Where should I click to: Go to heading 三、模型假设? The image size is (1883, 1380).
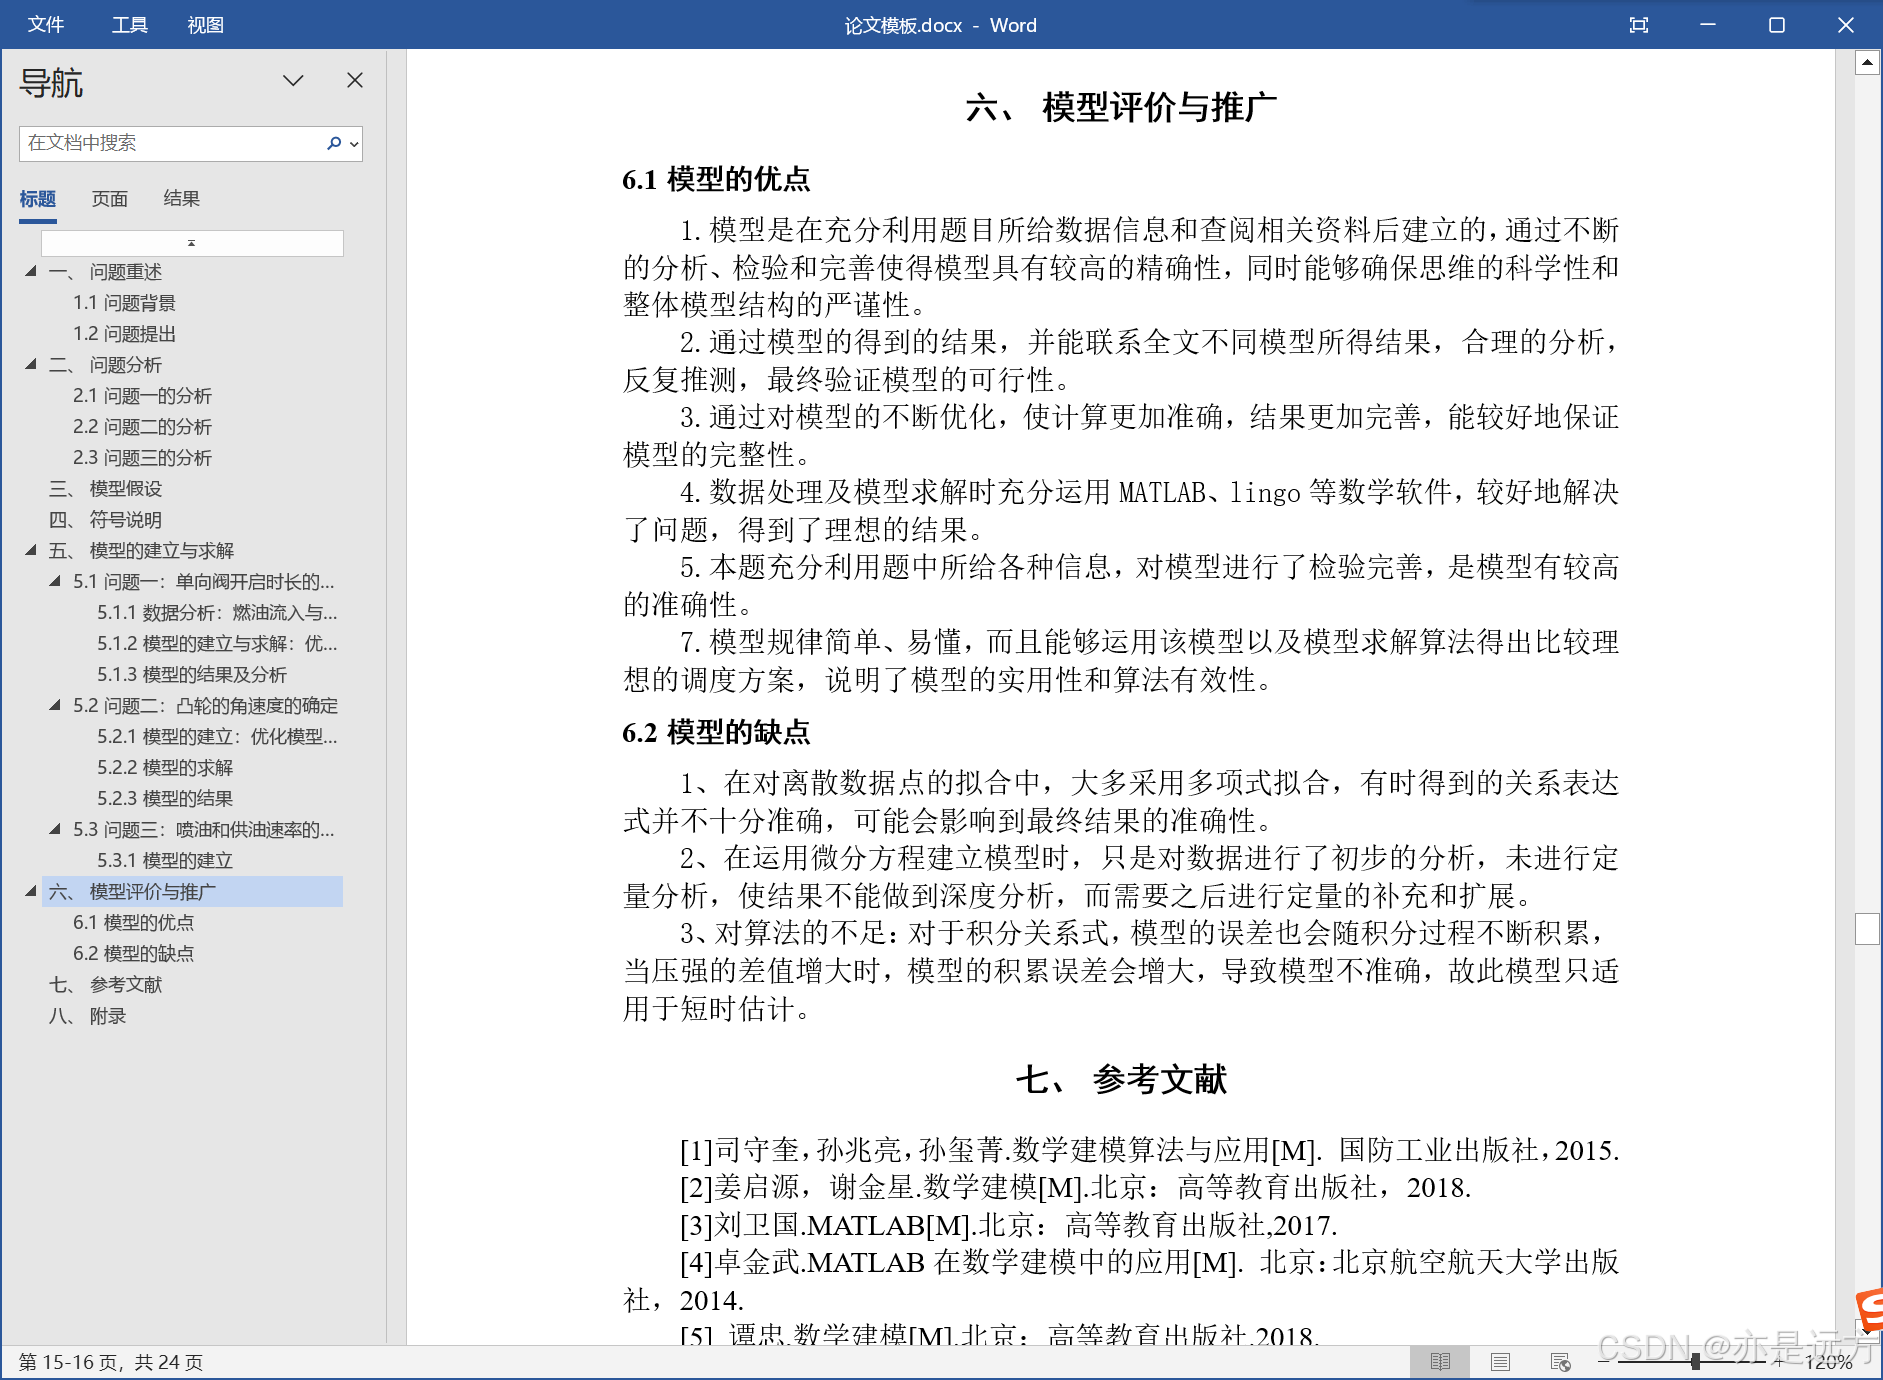105,489
